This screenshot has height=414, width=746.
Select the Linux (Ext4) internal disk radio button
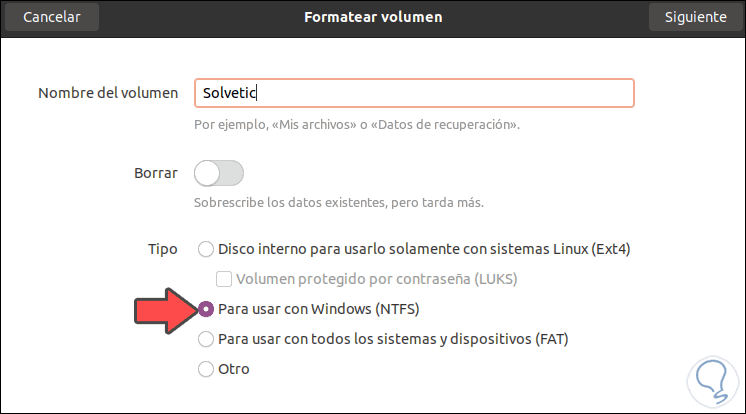[x=206, y=248]
